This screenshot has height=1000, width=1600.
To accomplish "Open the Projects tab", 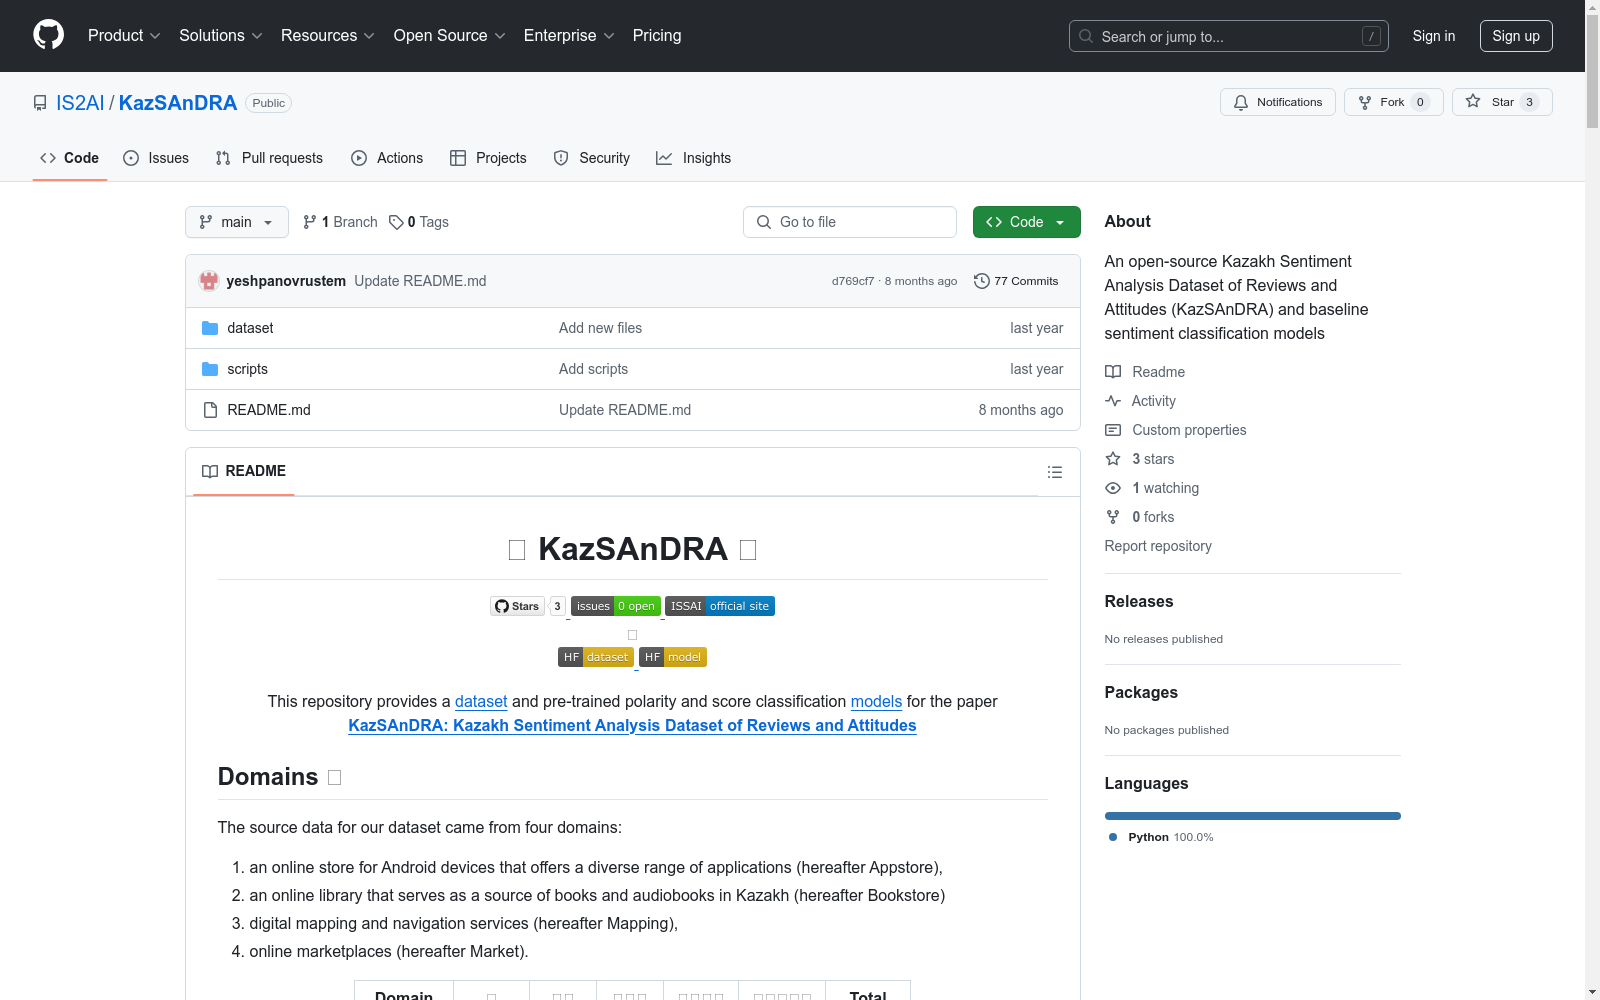I will click(488, 158).
